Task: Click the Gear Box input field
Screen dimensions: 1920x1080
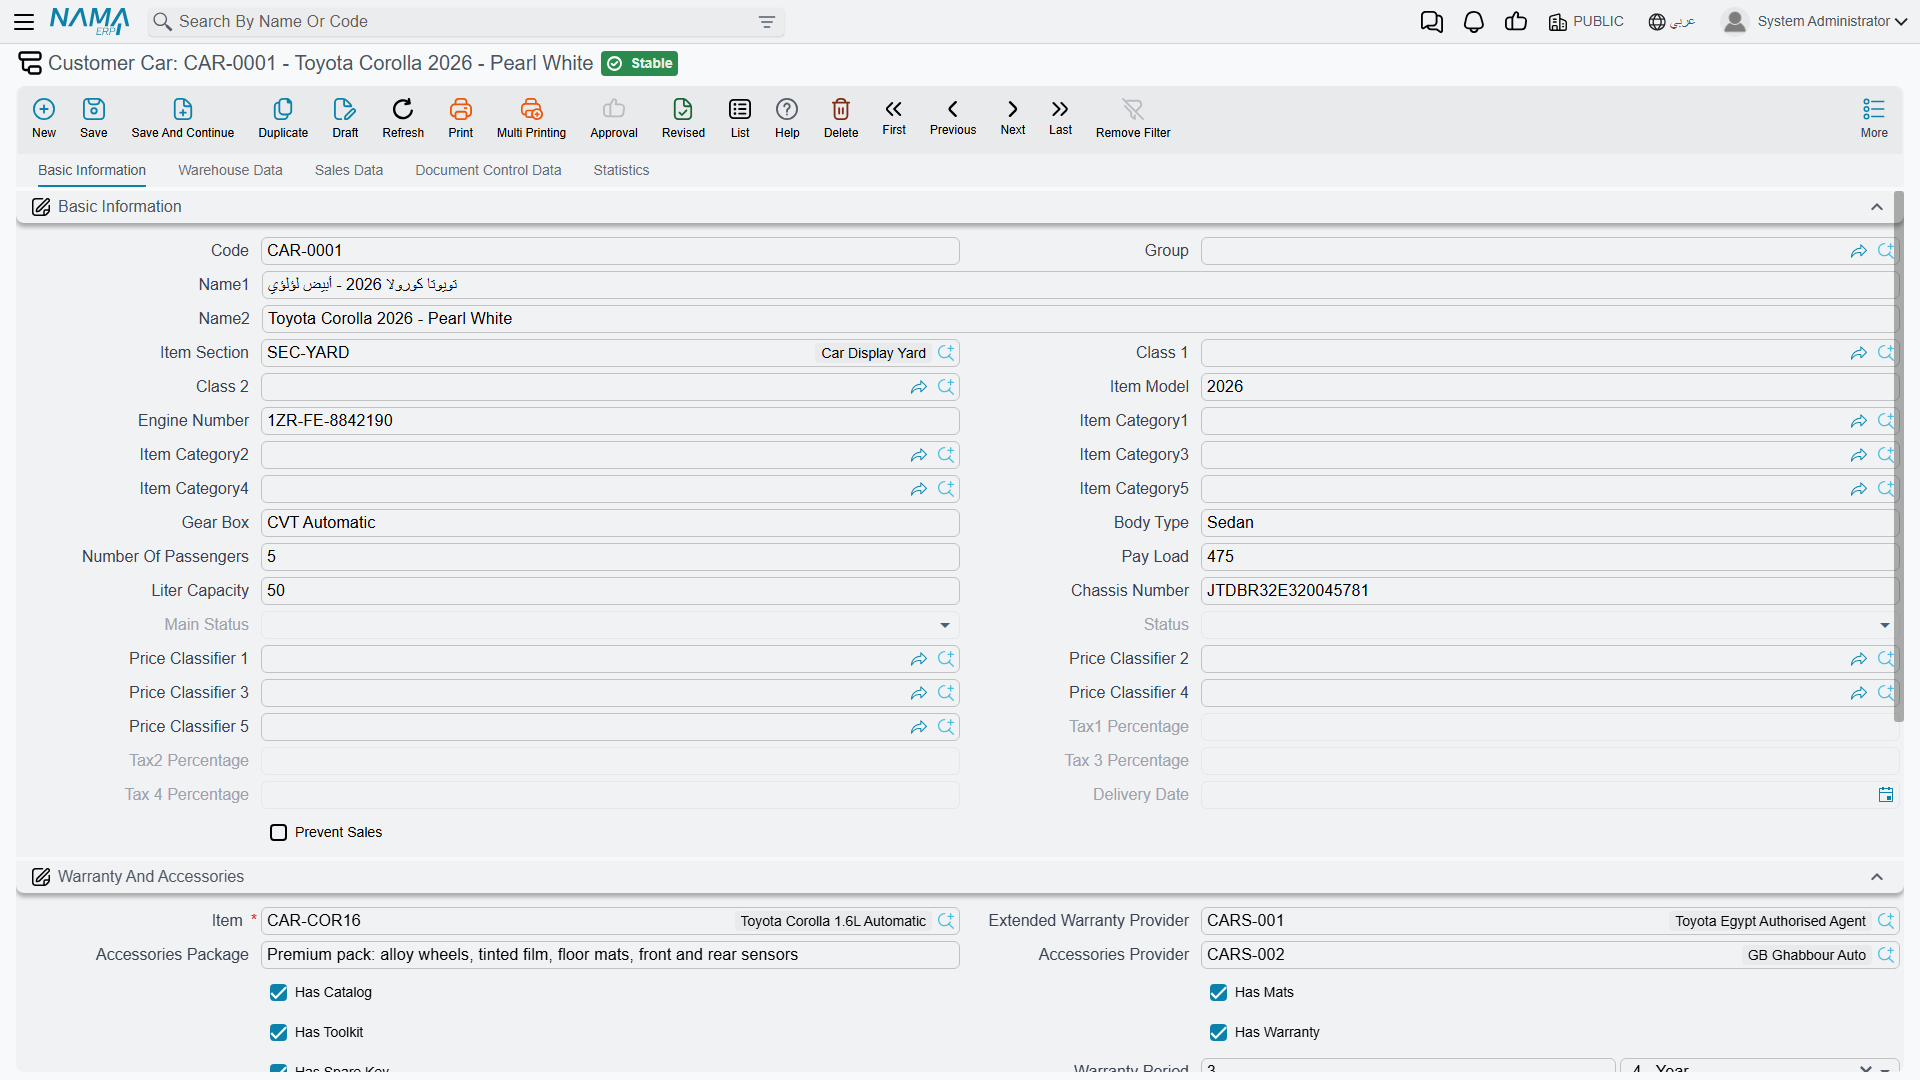Action: pos(610,523)
